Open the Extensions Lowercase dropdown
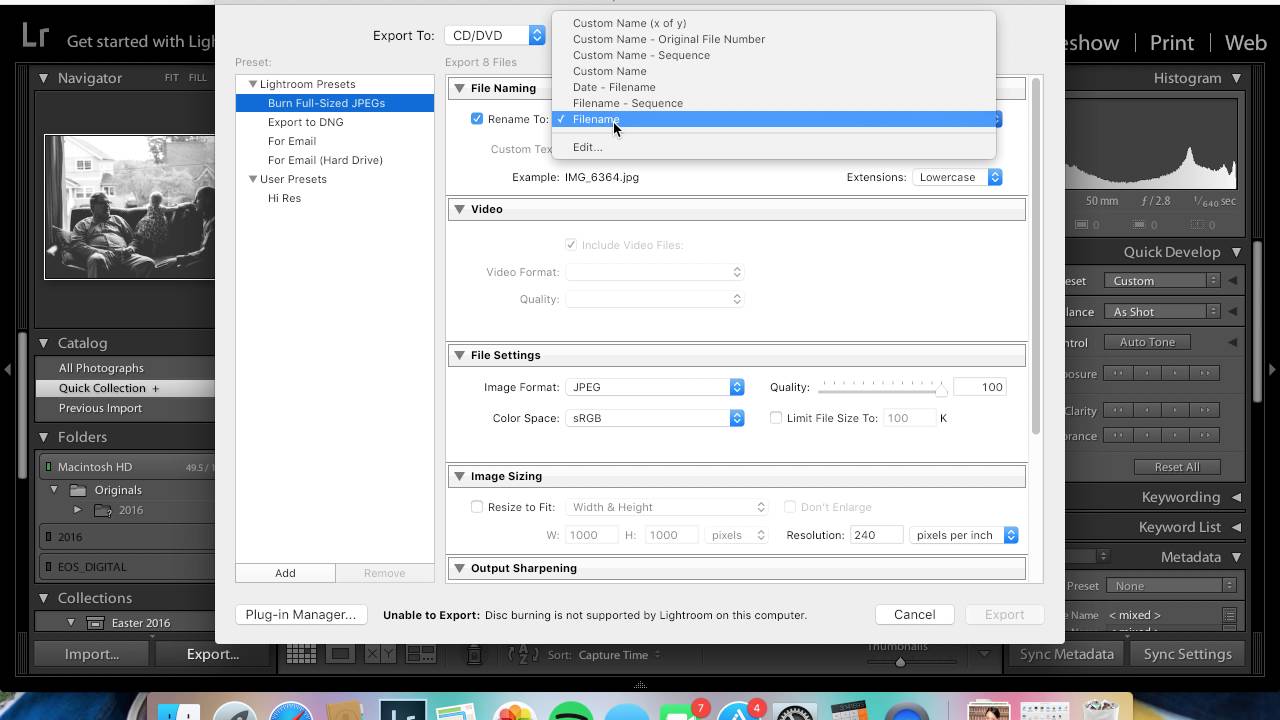 click(x=957, y=177)
